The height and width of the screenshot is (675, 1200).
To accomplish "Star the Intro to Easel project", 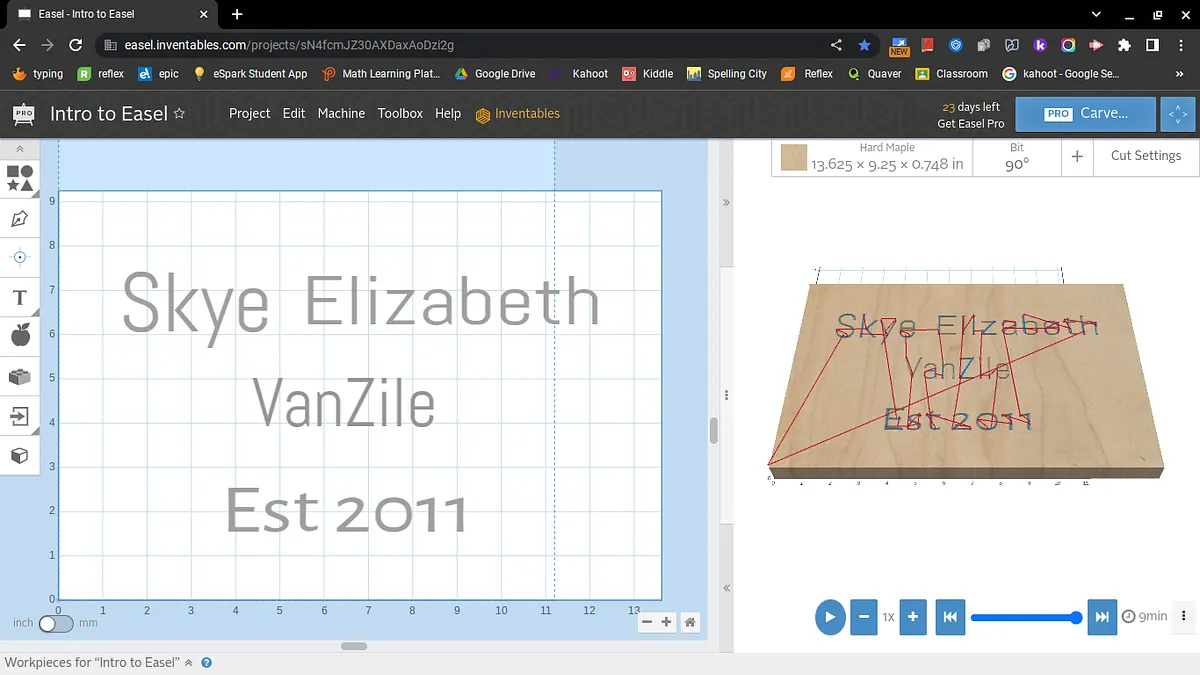I will coord(180,114).
